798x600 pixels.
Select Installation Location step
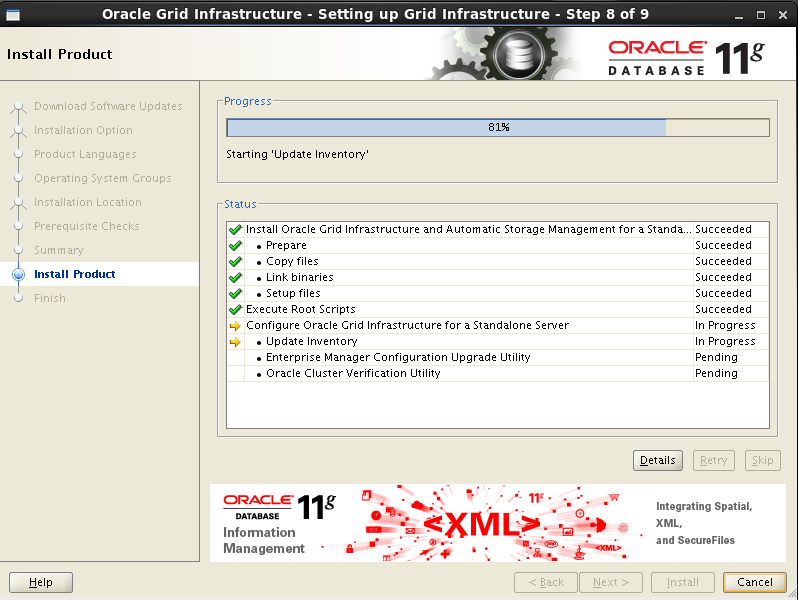point(88,202)
